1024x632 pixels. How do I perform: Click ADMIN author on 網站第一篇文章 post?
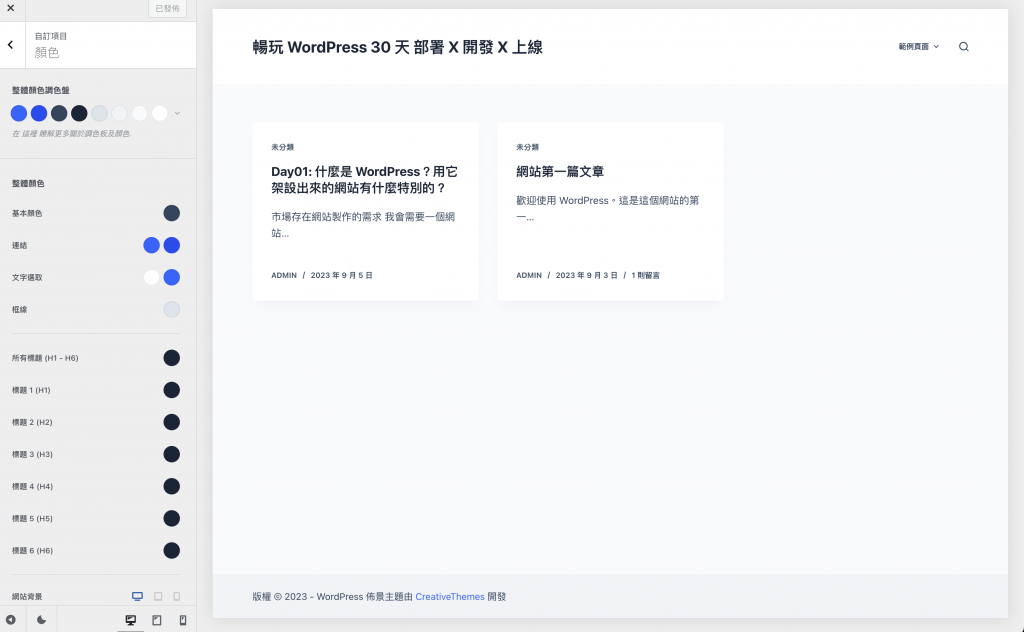pos(529,276)
